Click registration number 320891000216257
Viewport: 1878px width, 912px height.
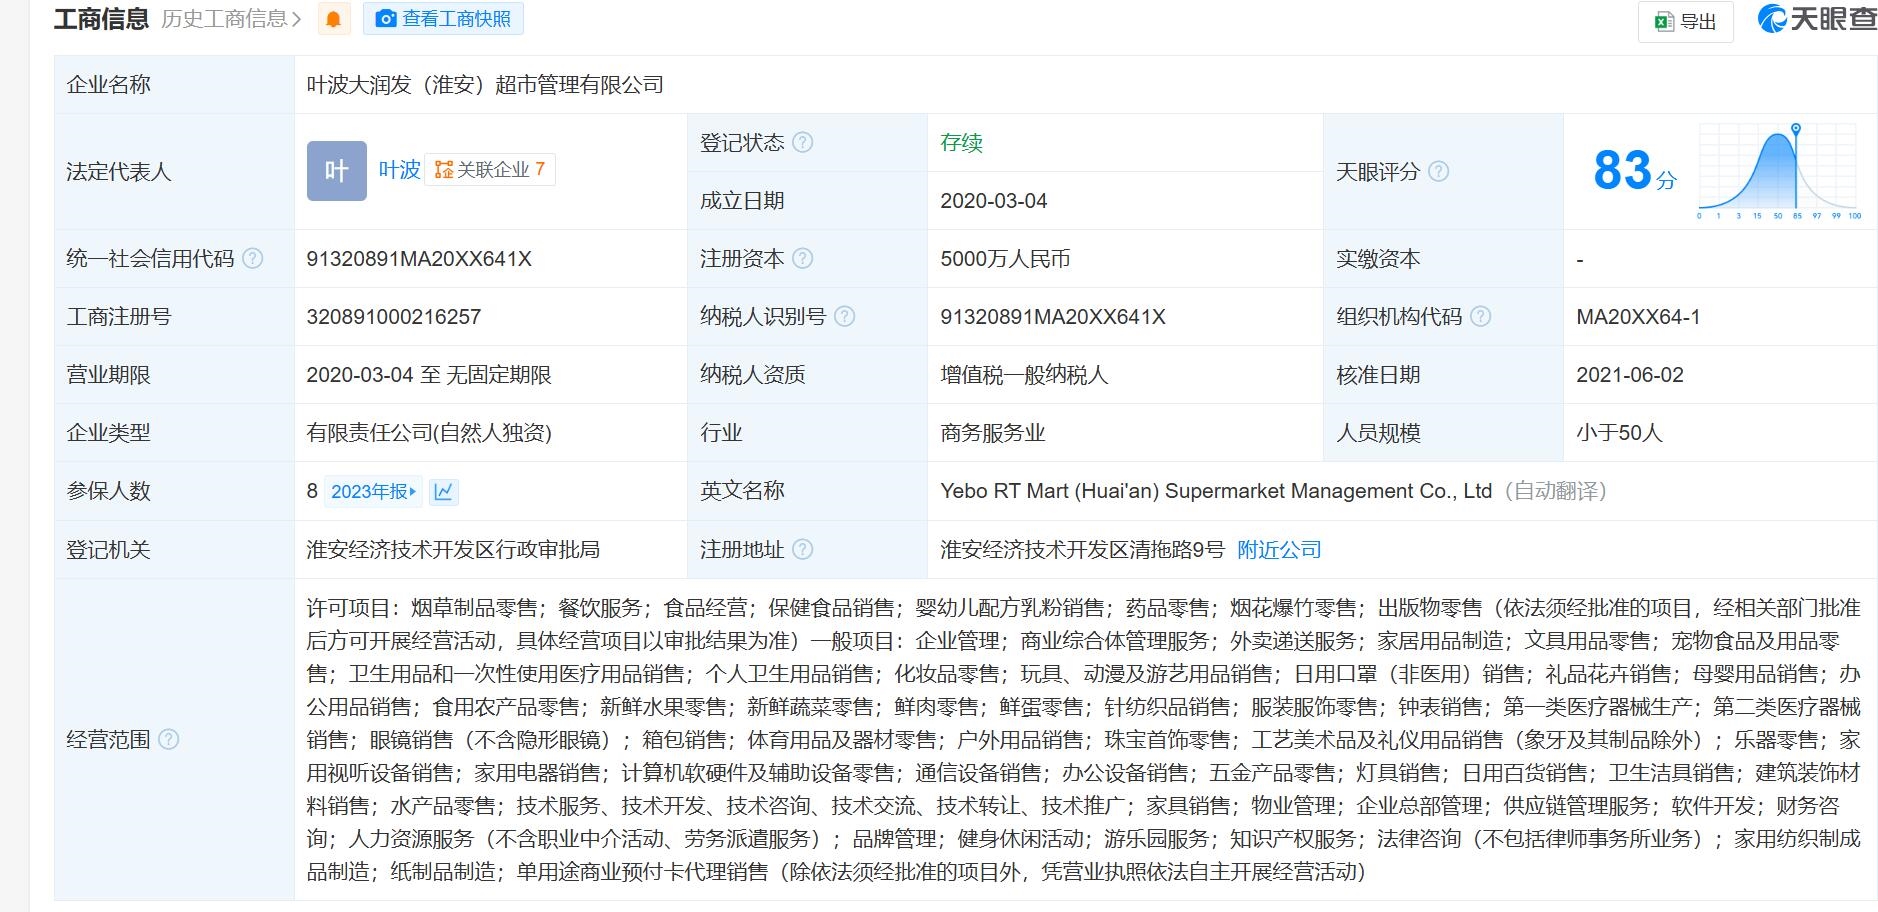[394, 317]
